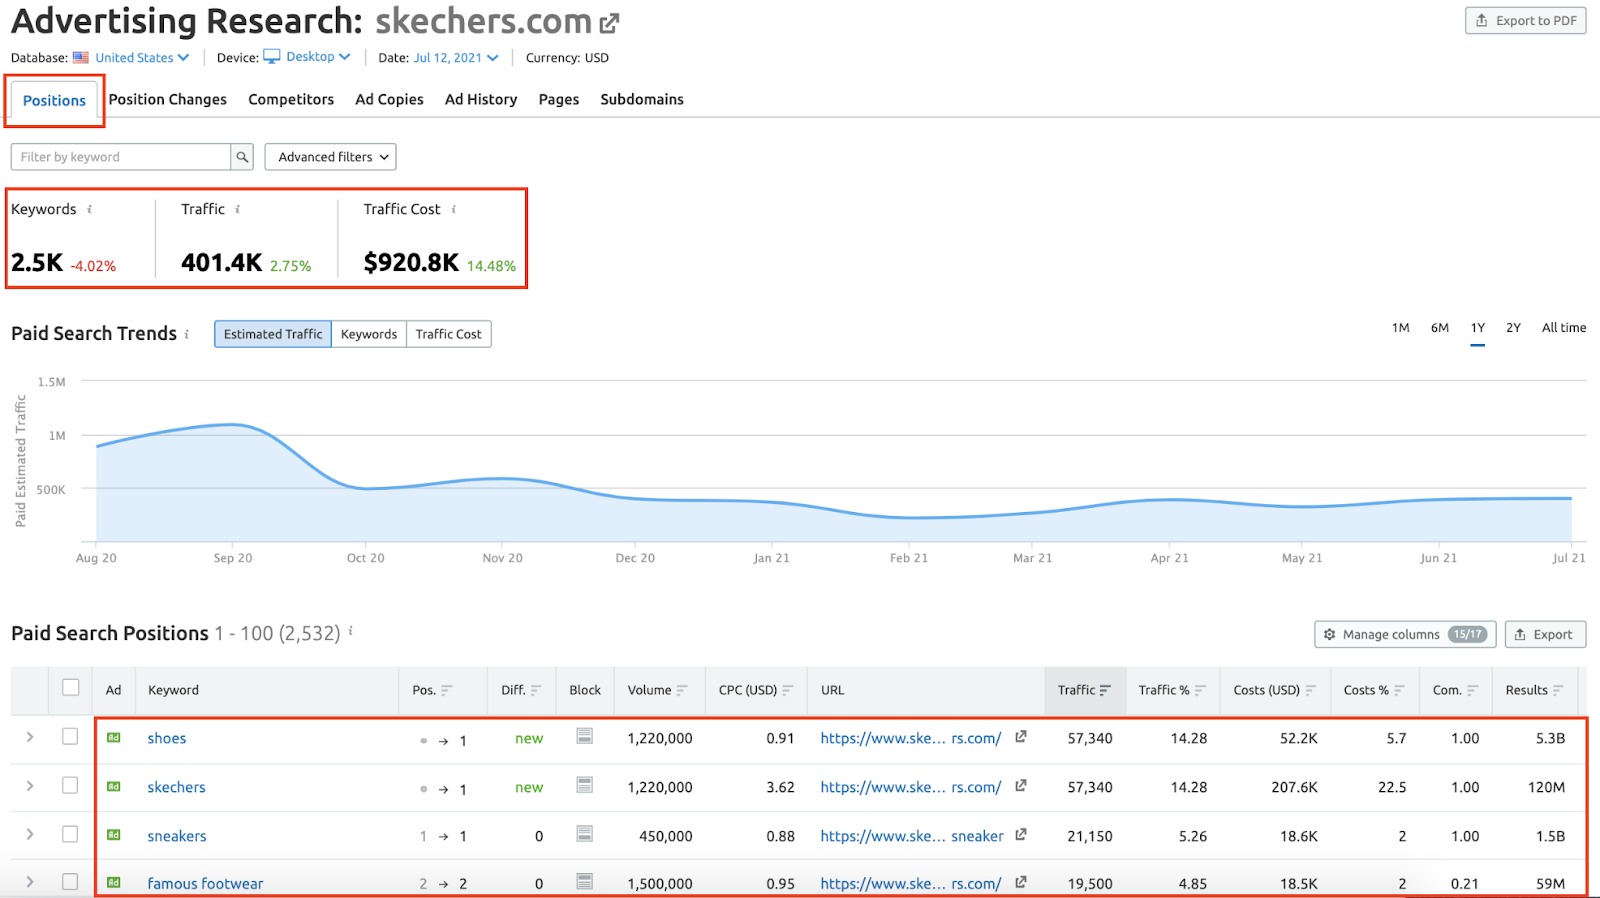Click Export to PDF button
The width and height of the screenshot is (1600, 898).
click(1526, 20)
